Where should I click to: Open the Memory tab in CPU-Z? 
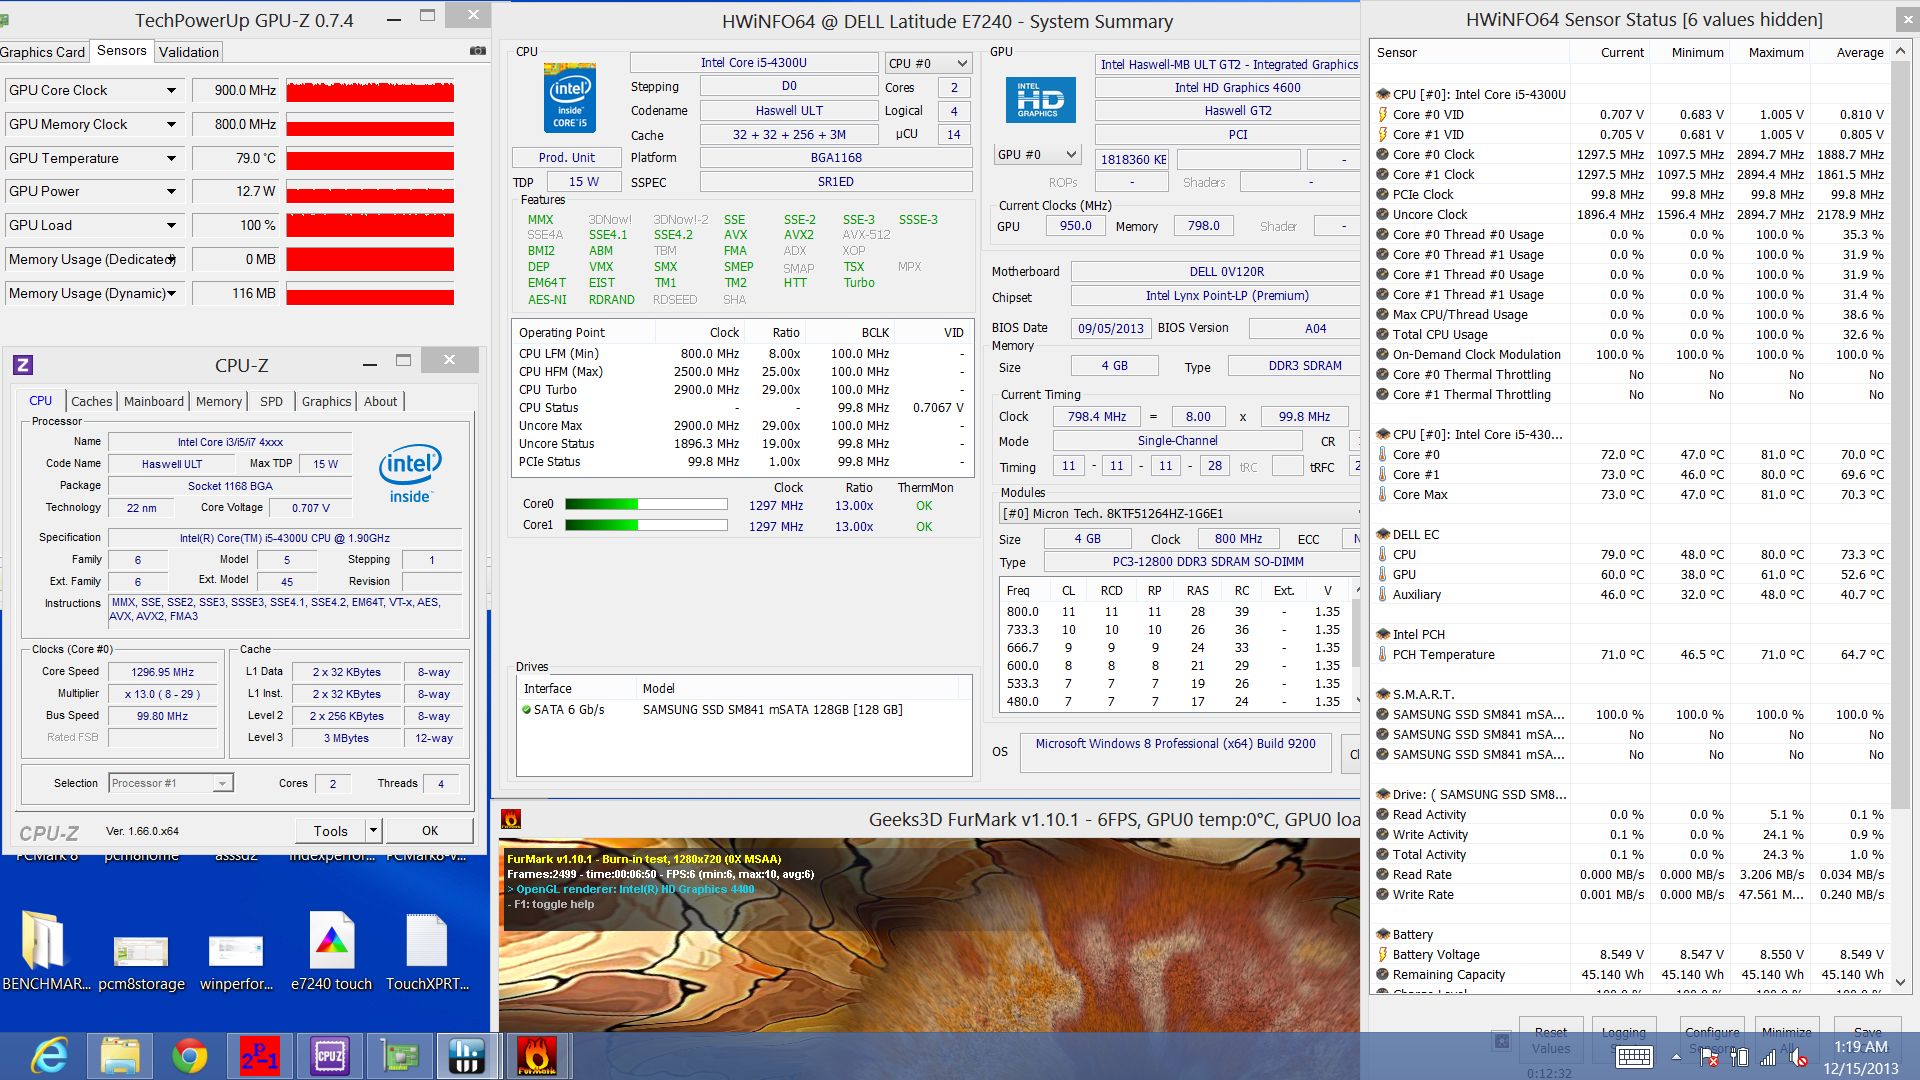219,401
